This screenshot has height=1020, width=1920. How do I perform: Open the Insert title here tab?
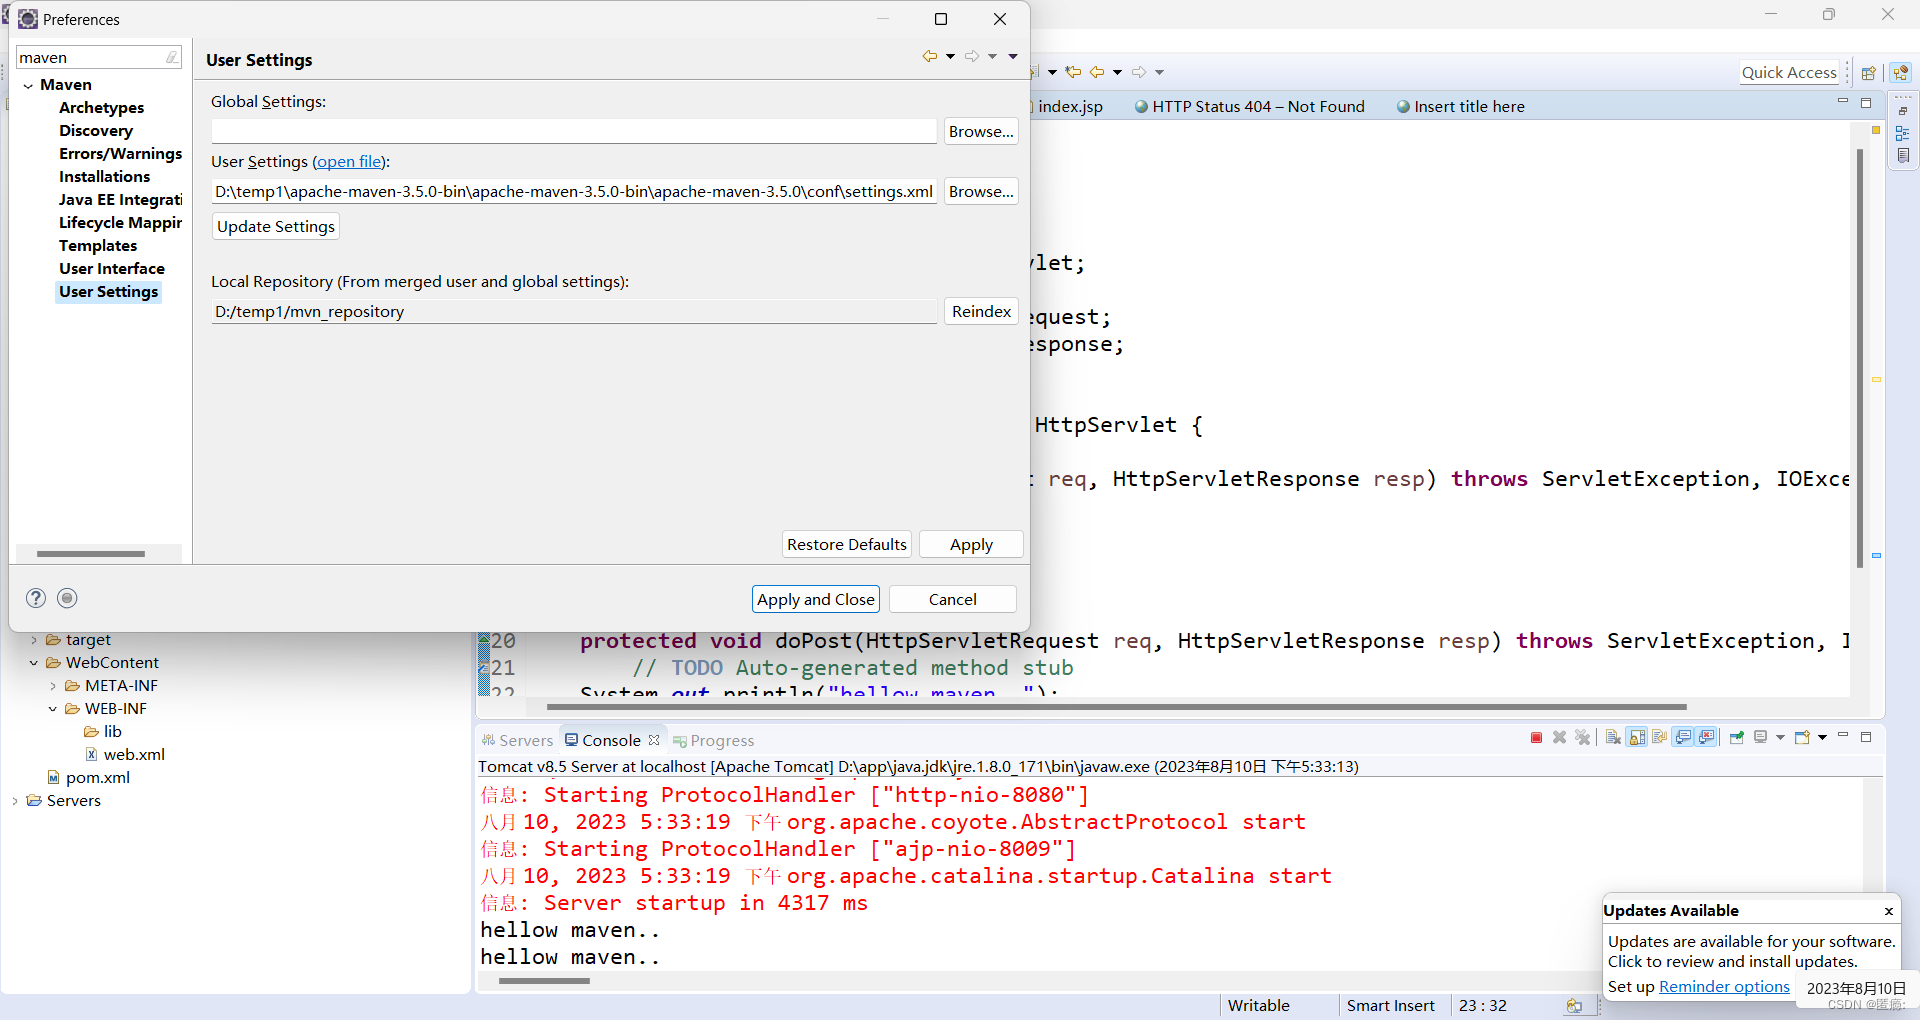click(x=1460, y=106)
